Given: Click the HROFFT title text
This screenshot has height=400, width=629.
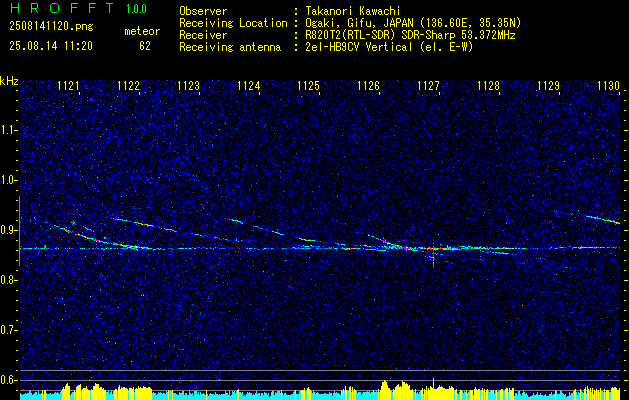Looking at the screenshot, I should pos(62,8).
